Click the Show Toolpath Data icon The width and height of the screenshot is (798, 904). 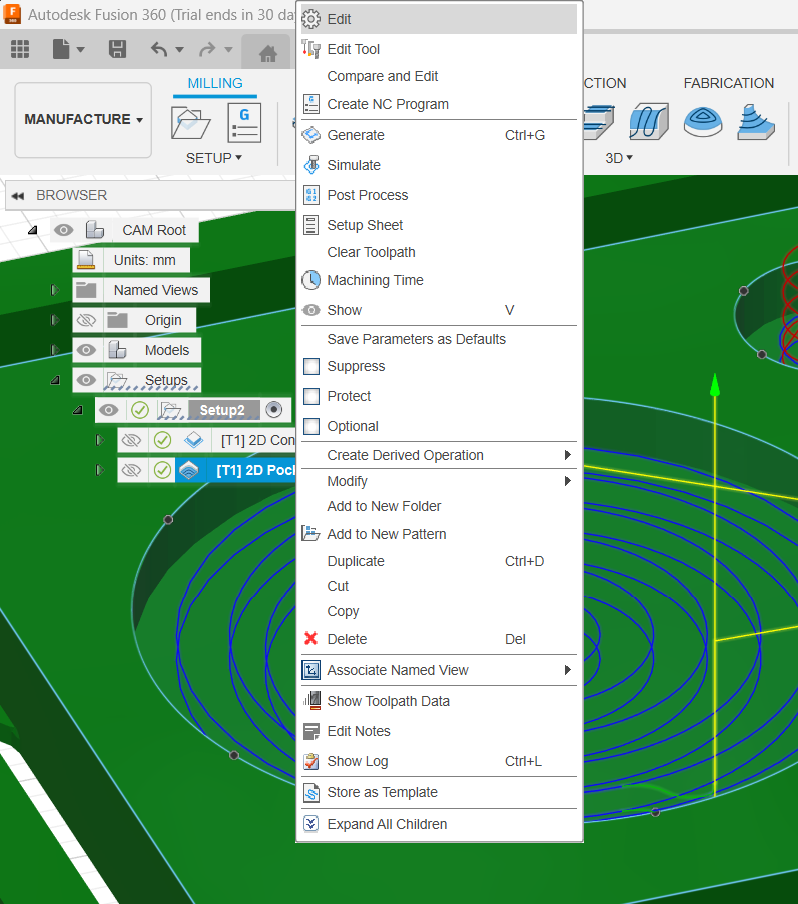coord(311,700)
